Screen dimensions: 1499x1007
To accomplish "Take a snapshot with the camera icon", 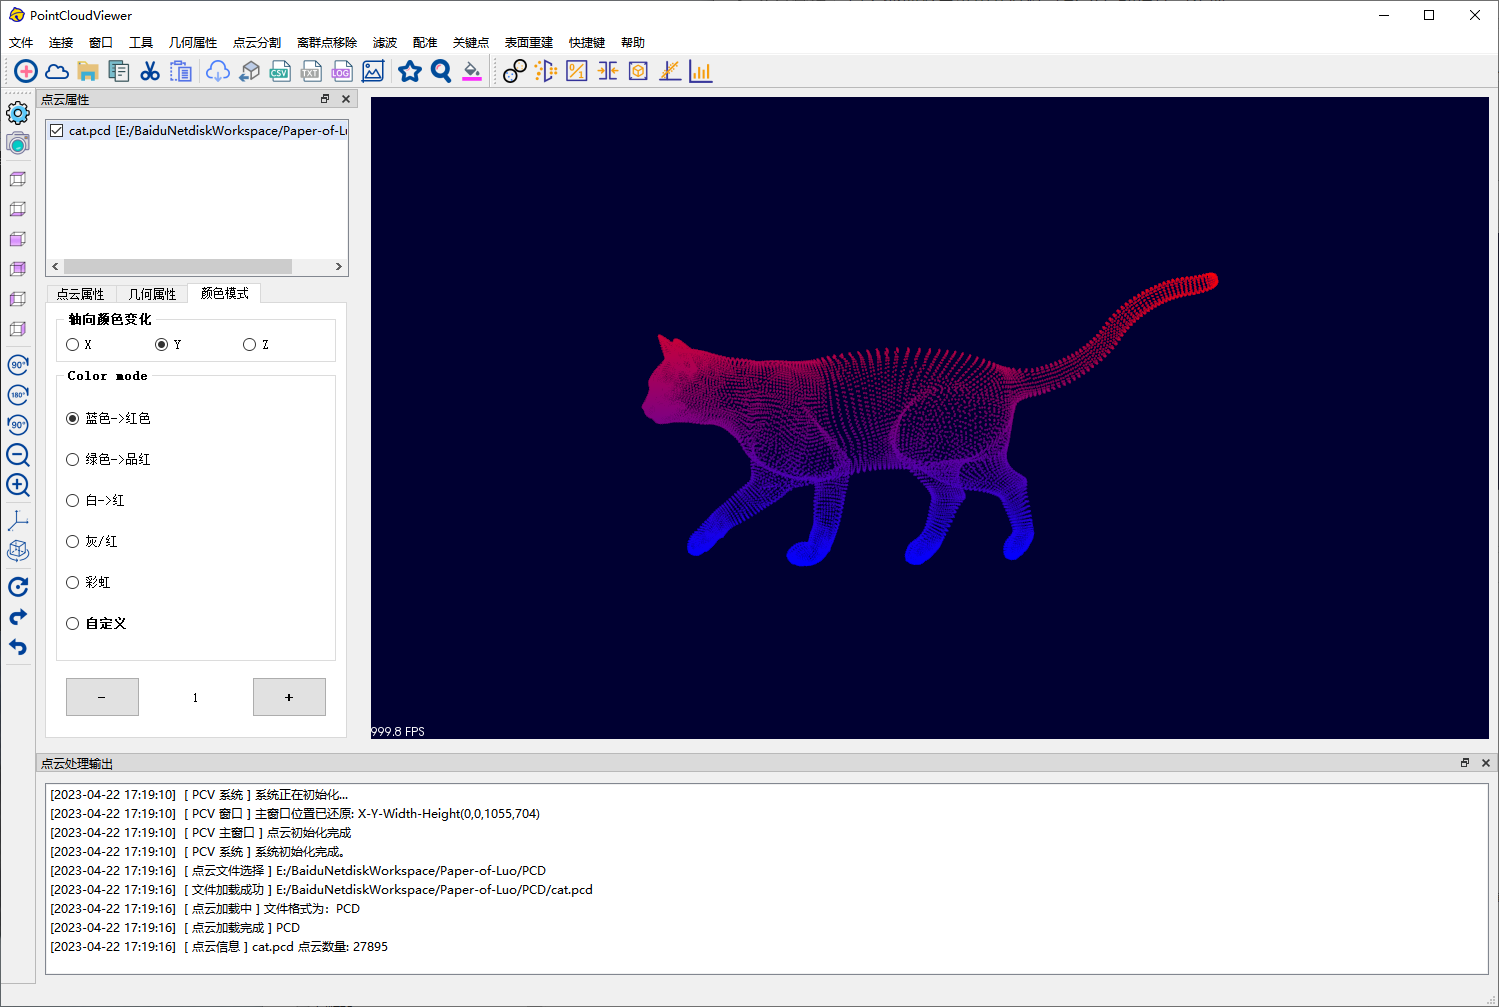I will (18, 143).
